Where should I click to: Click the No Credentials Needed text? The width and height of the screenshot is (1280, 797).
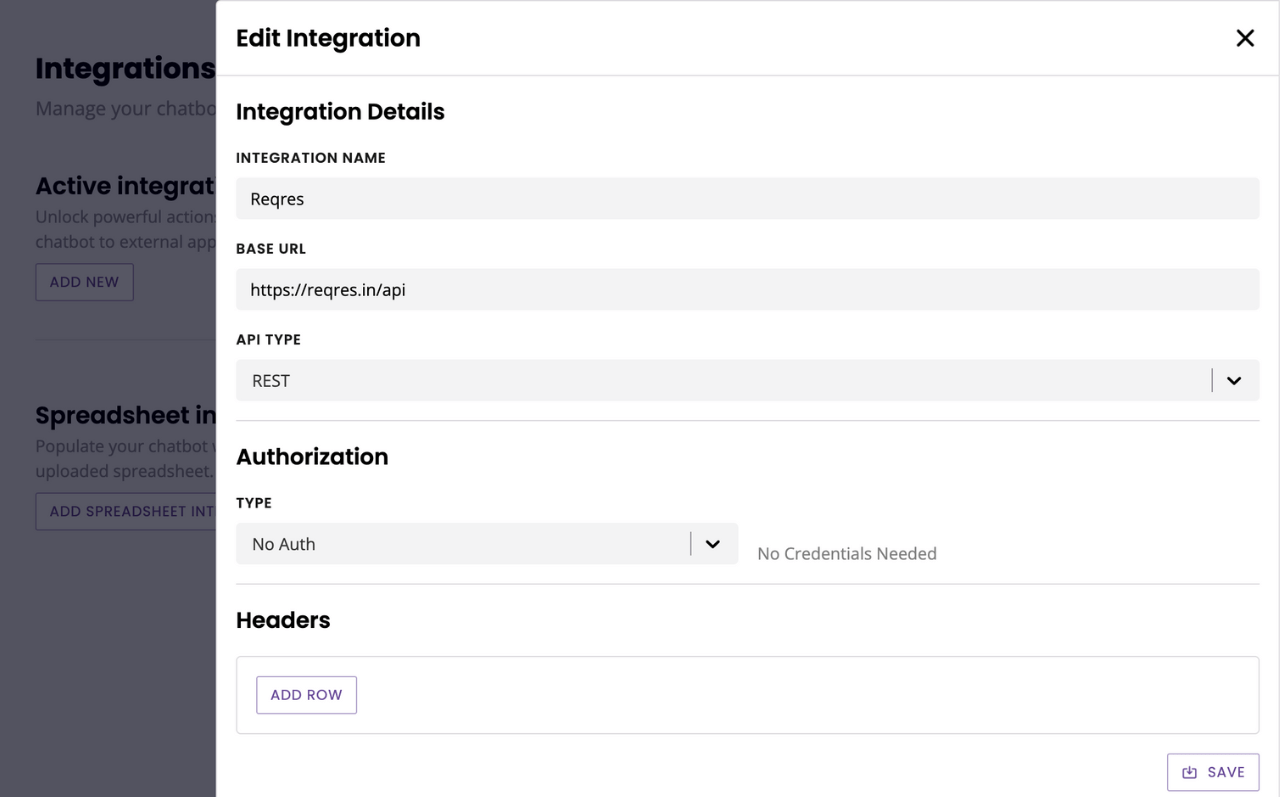(x=846, y=553)
